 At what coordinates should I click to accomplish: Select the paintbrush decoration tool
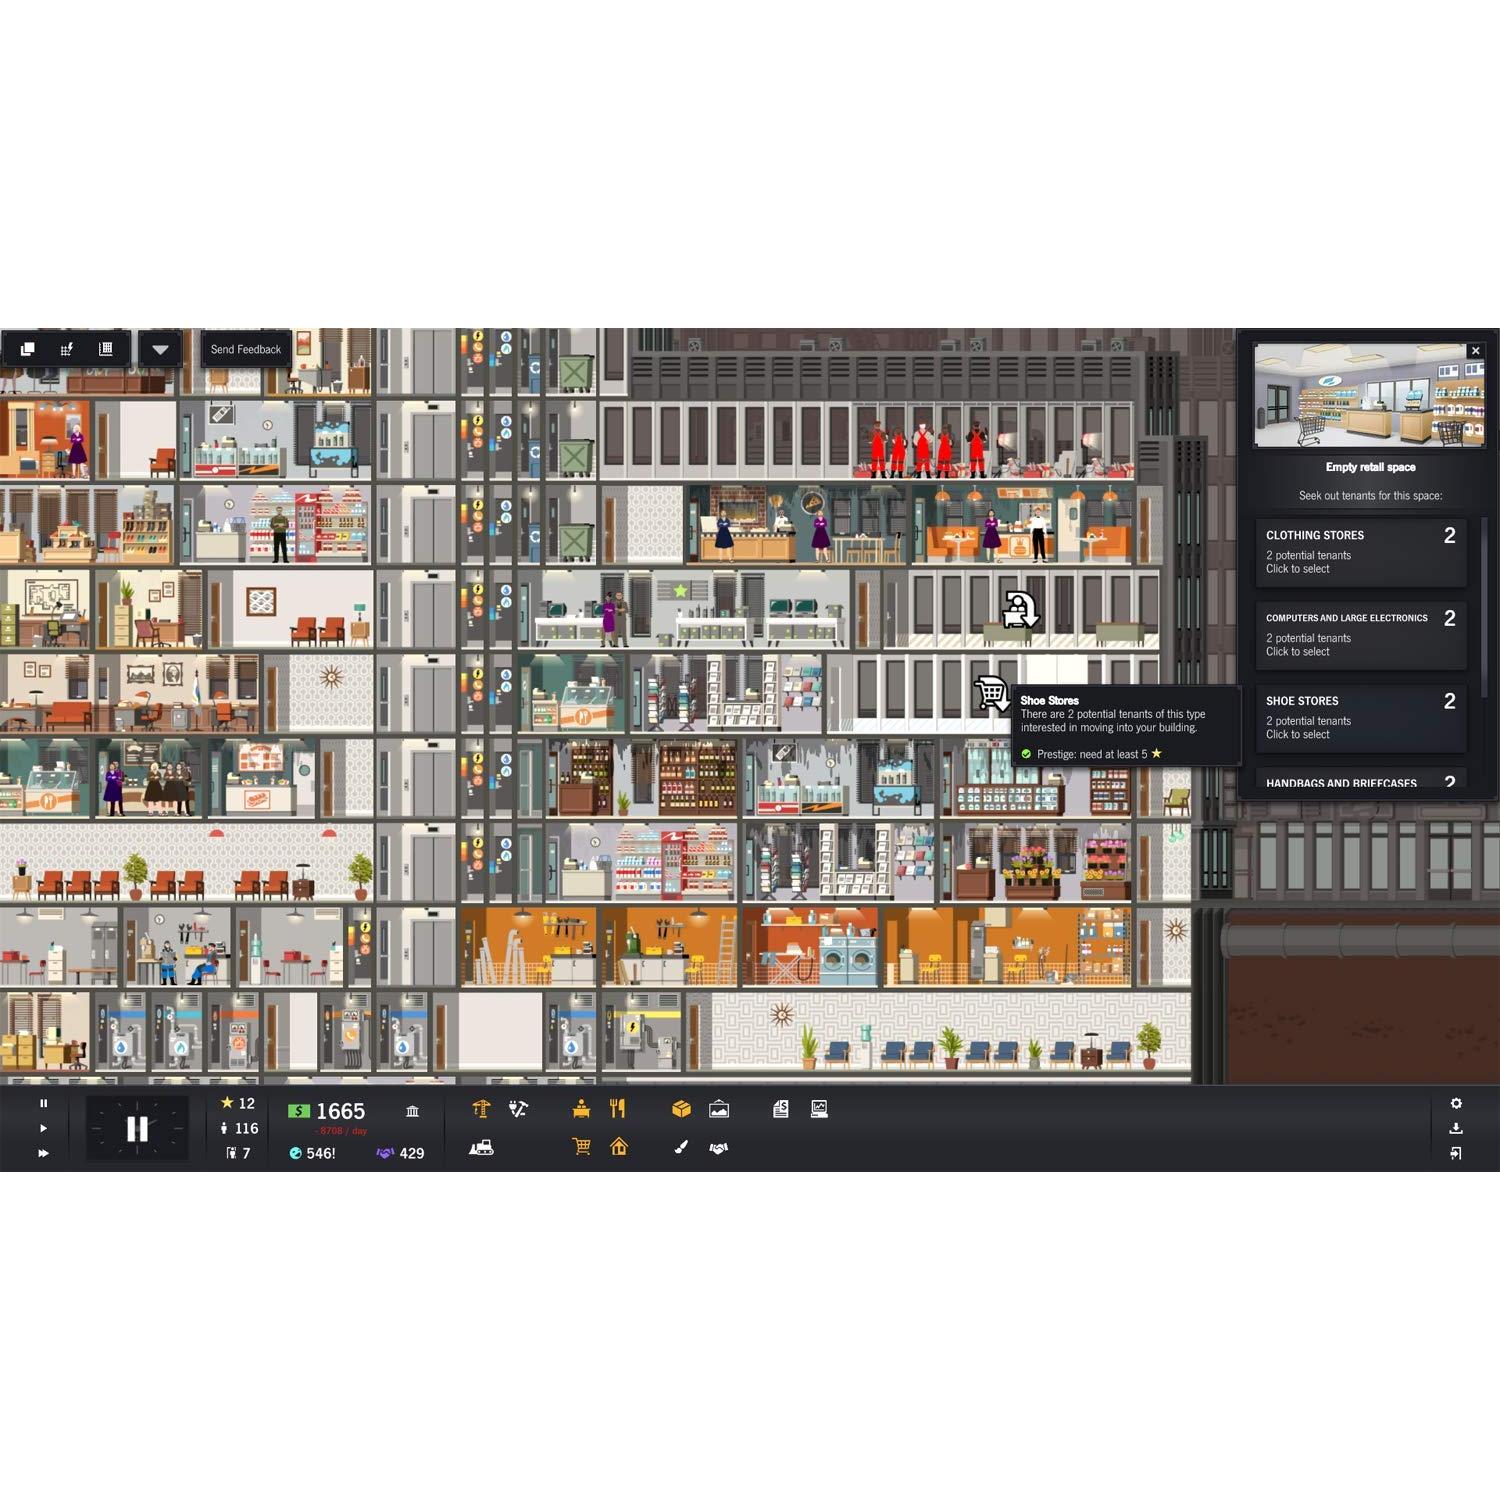pos(679,1149)
